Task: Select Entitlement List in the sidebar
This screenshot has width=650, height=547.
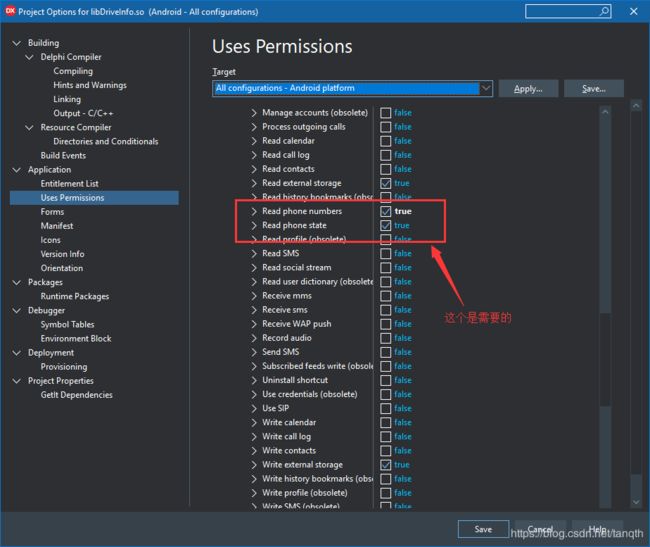Action: pyautogui.click(x=69, y=184)
